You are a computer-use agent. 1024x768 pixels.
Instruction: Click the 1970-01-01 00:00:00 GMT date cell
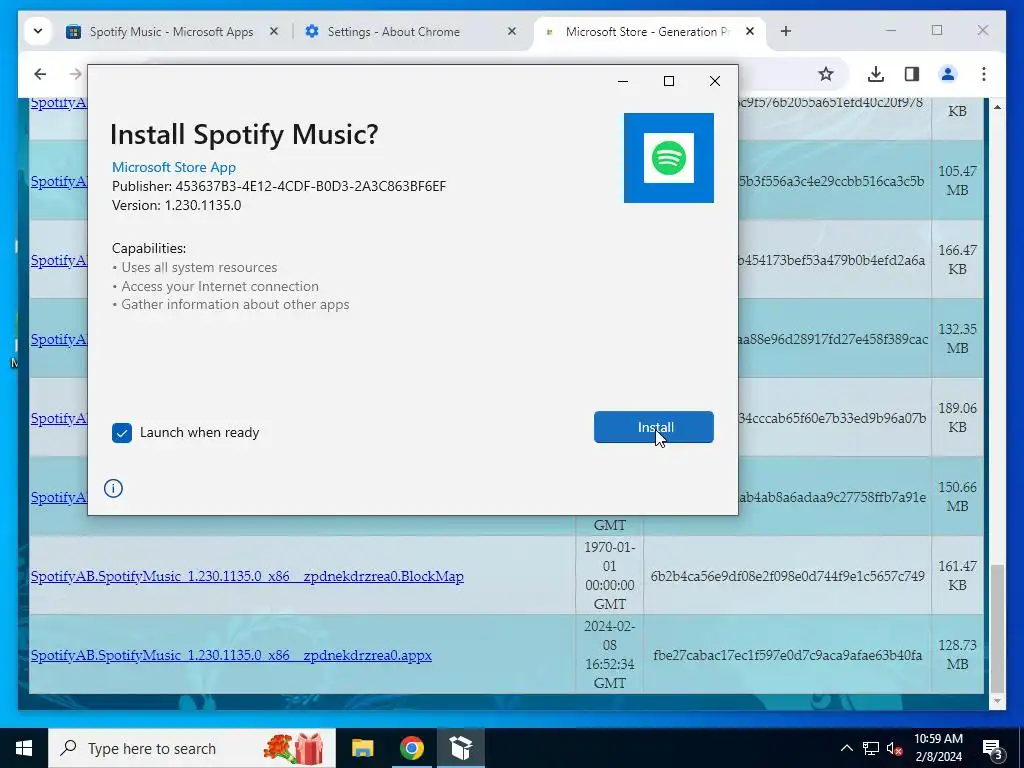(609, 575)
